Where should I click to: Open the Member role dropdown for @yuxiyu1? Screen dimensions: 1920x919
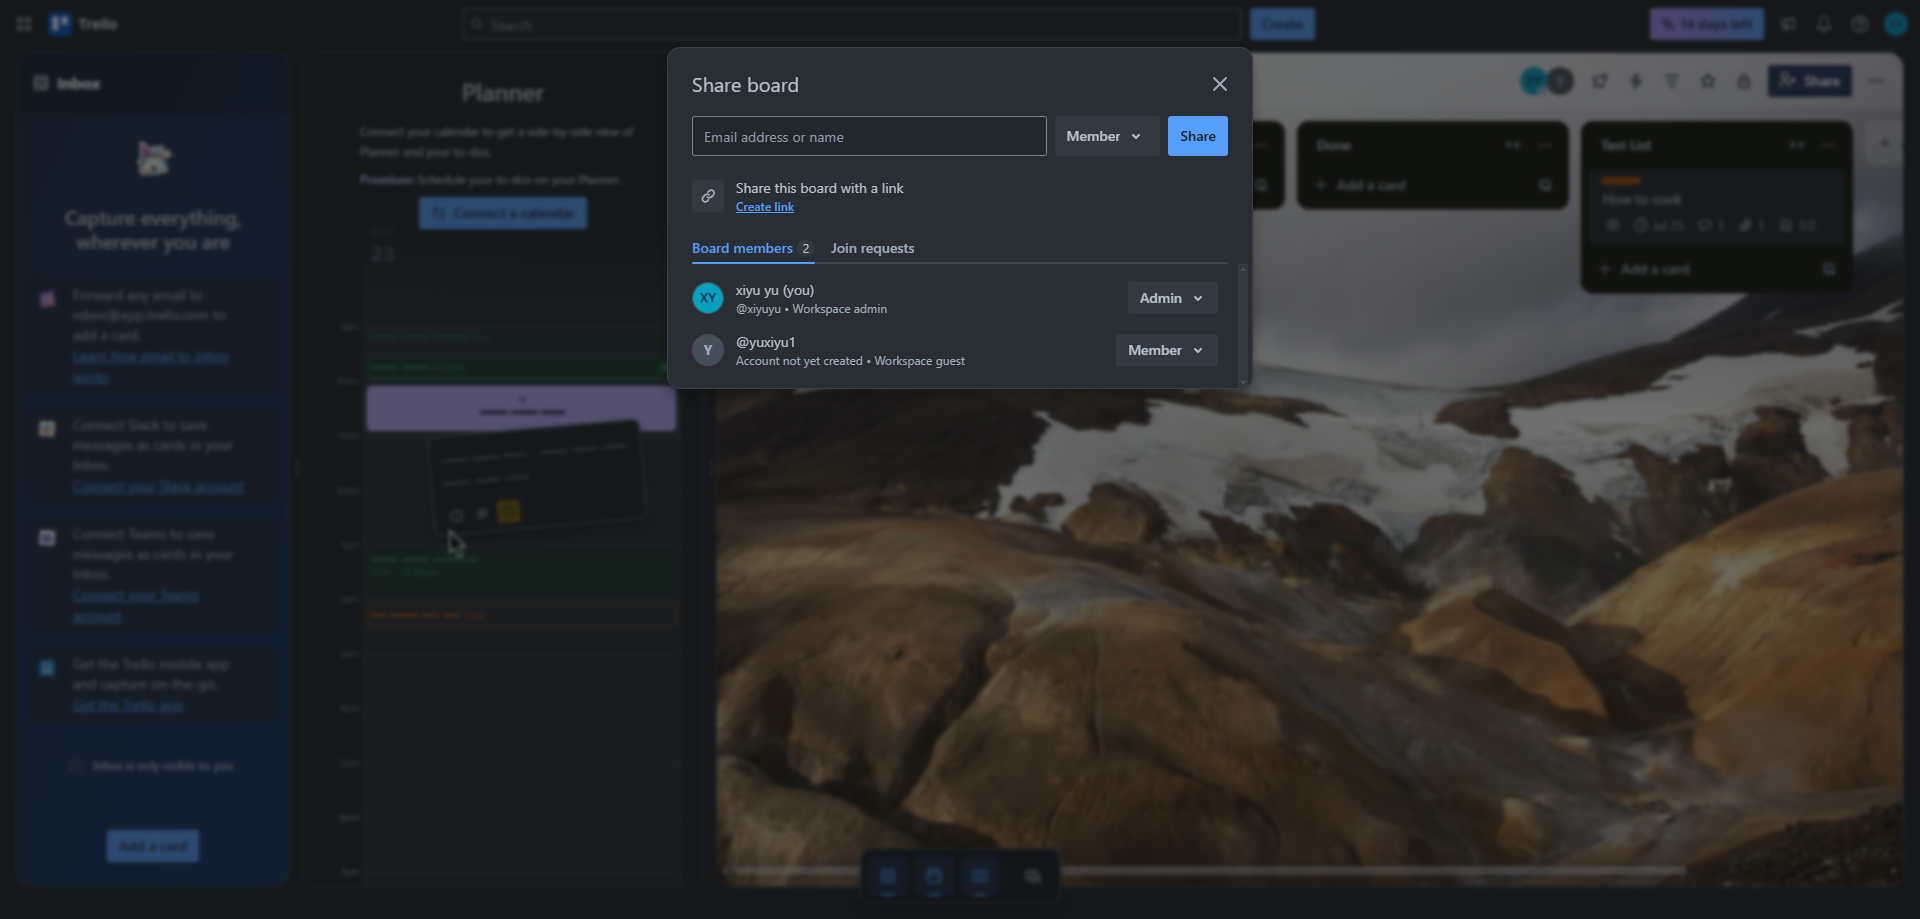1166,350
